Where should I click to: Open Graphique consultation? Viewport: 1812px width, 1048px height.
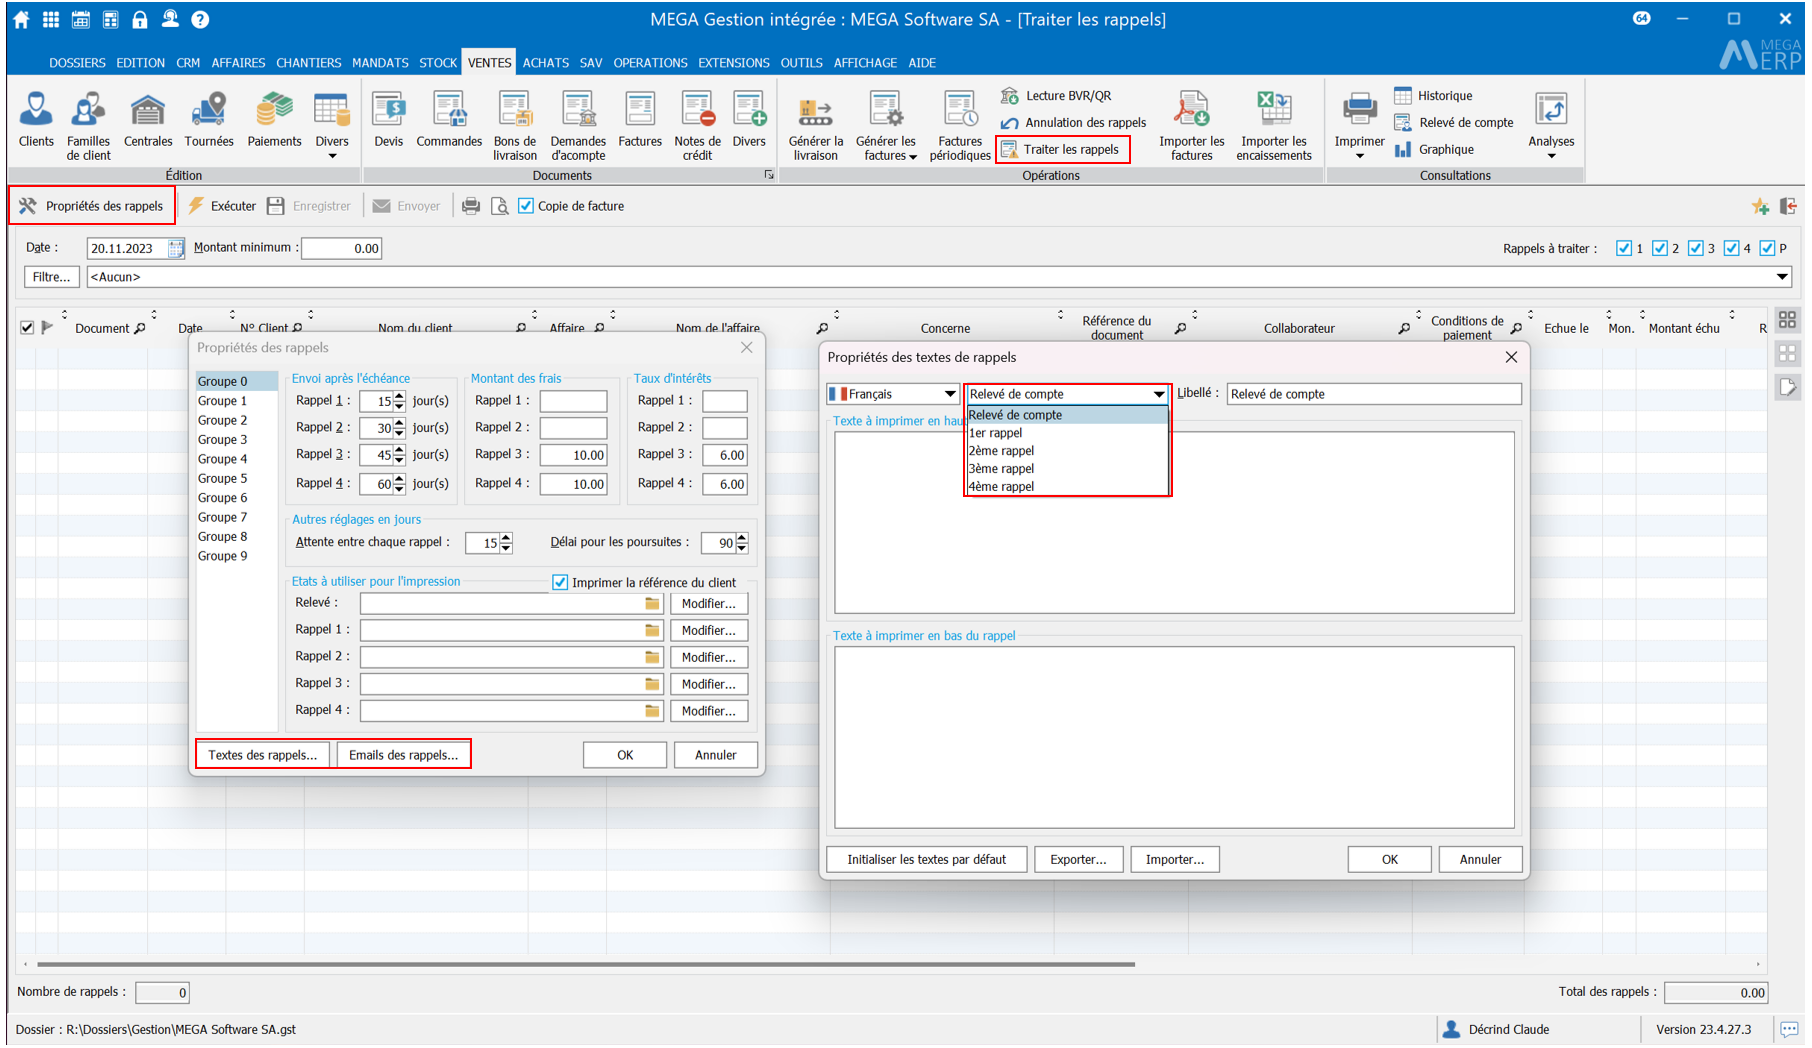pyautogui.click(x=1434, y=150)
